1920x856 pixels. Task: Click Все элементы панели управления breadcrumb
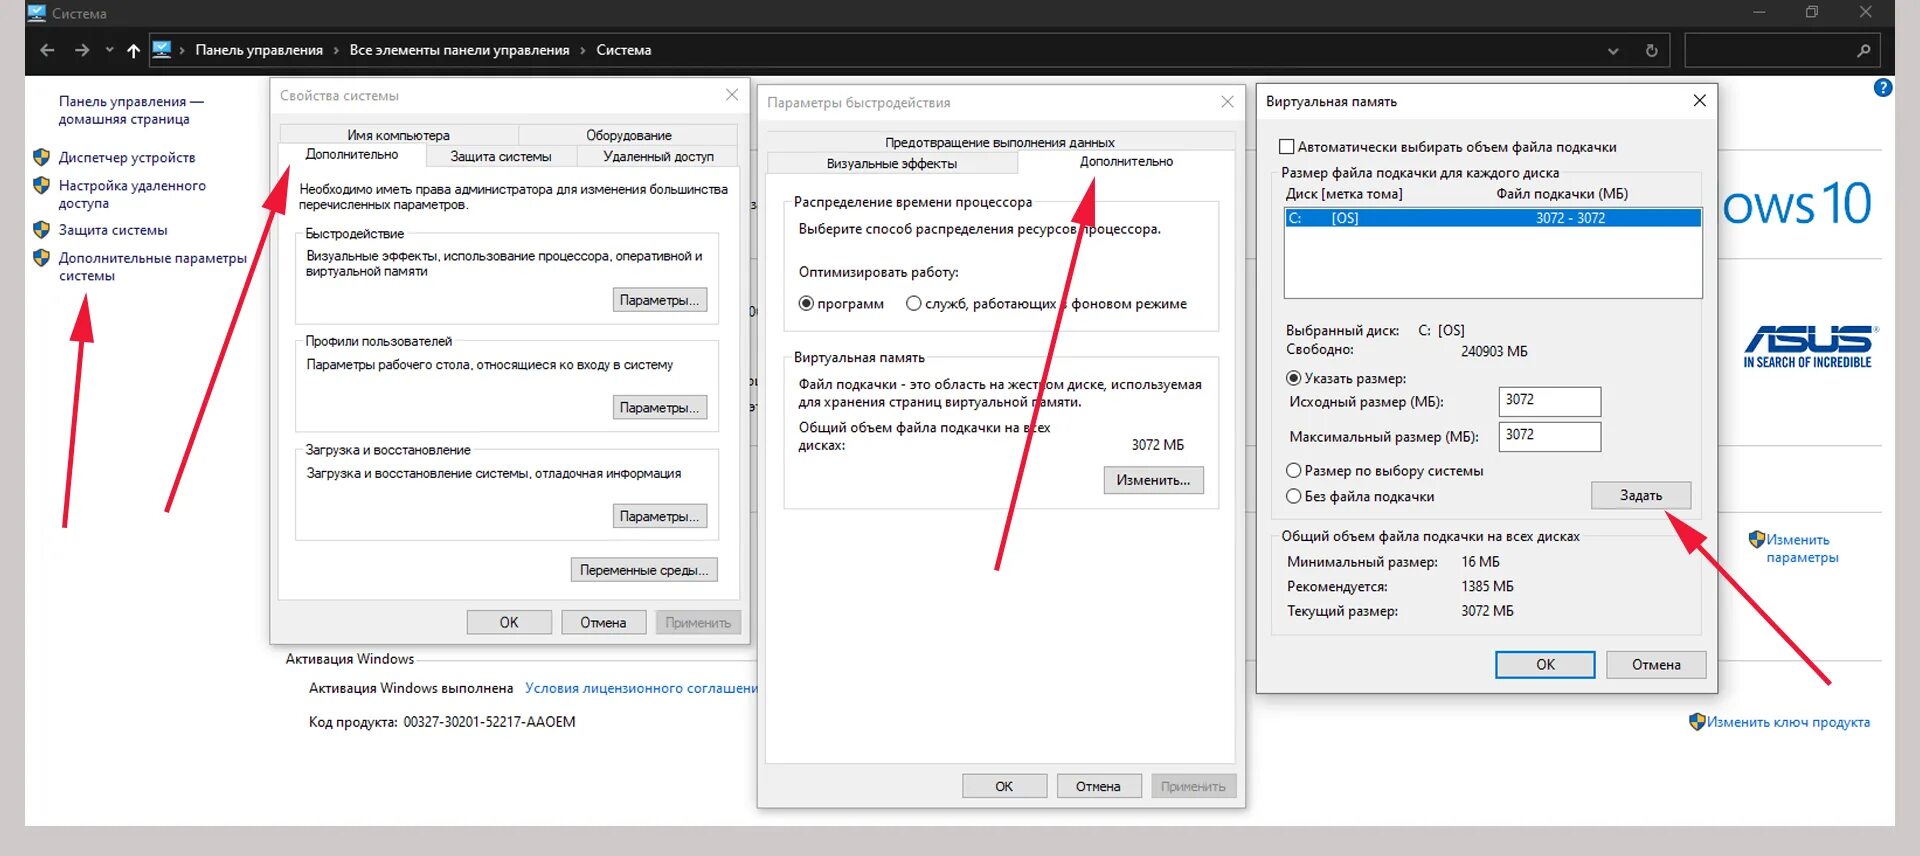click(459, 50)
